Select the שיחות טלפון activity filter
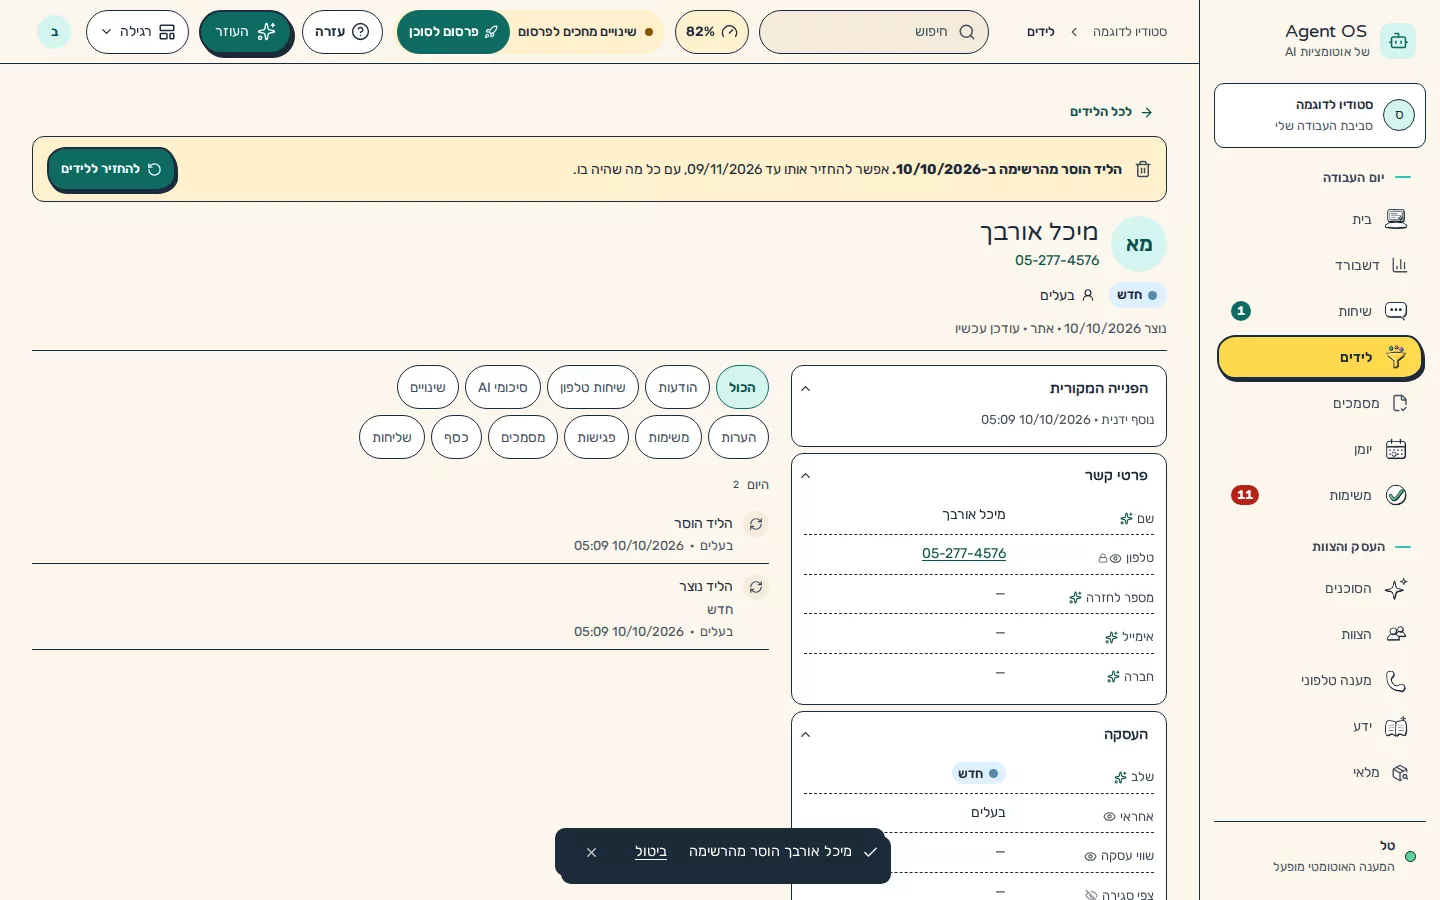1440x900 pixels. tap(593, 388)
